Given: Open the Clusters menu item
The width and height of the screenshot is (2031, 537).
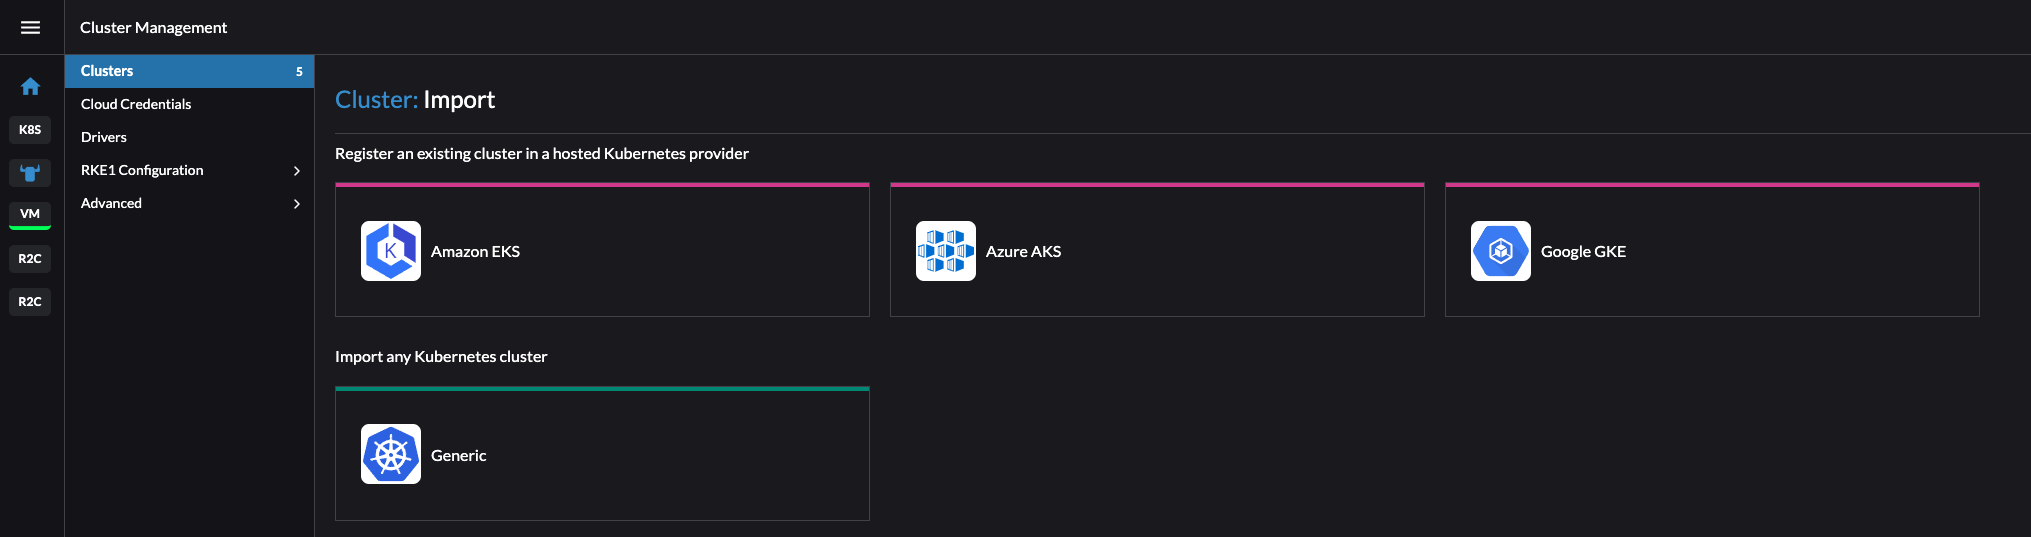Looking at the screenshot, I should coord(189,71).
